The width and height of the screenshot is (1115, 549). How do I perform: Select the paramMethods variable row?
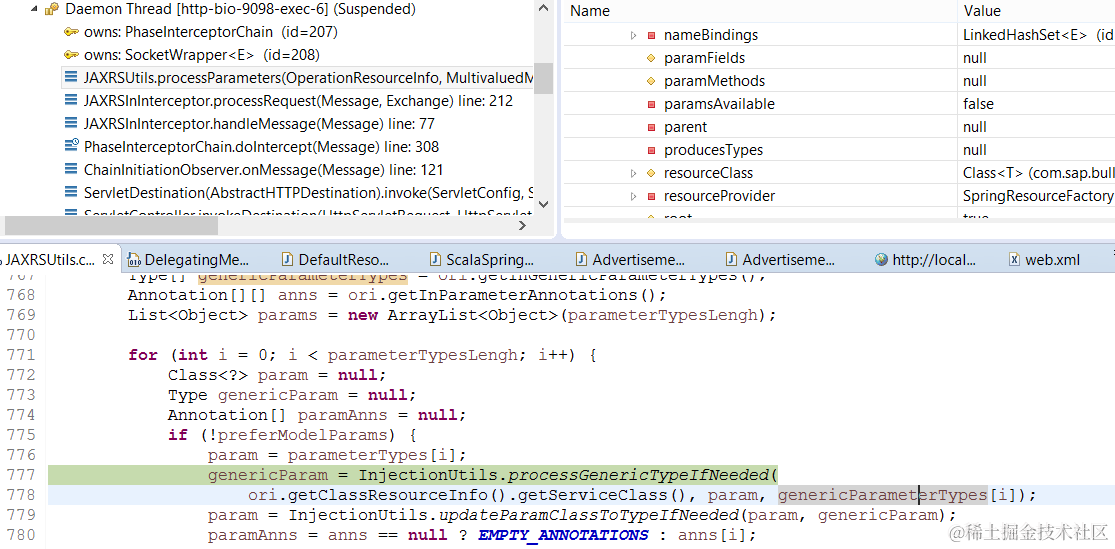tap(839, 81)
